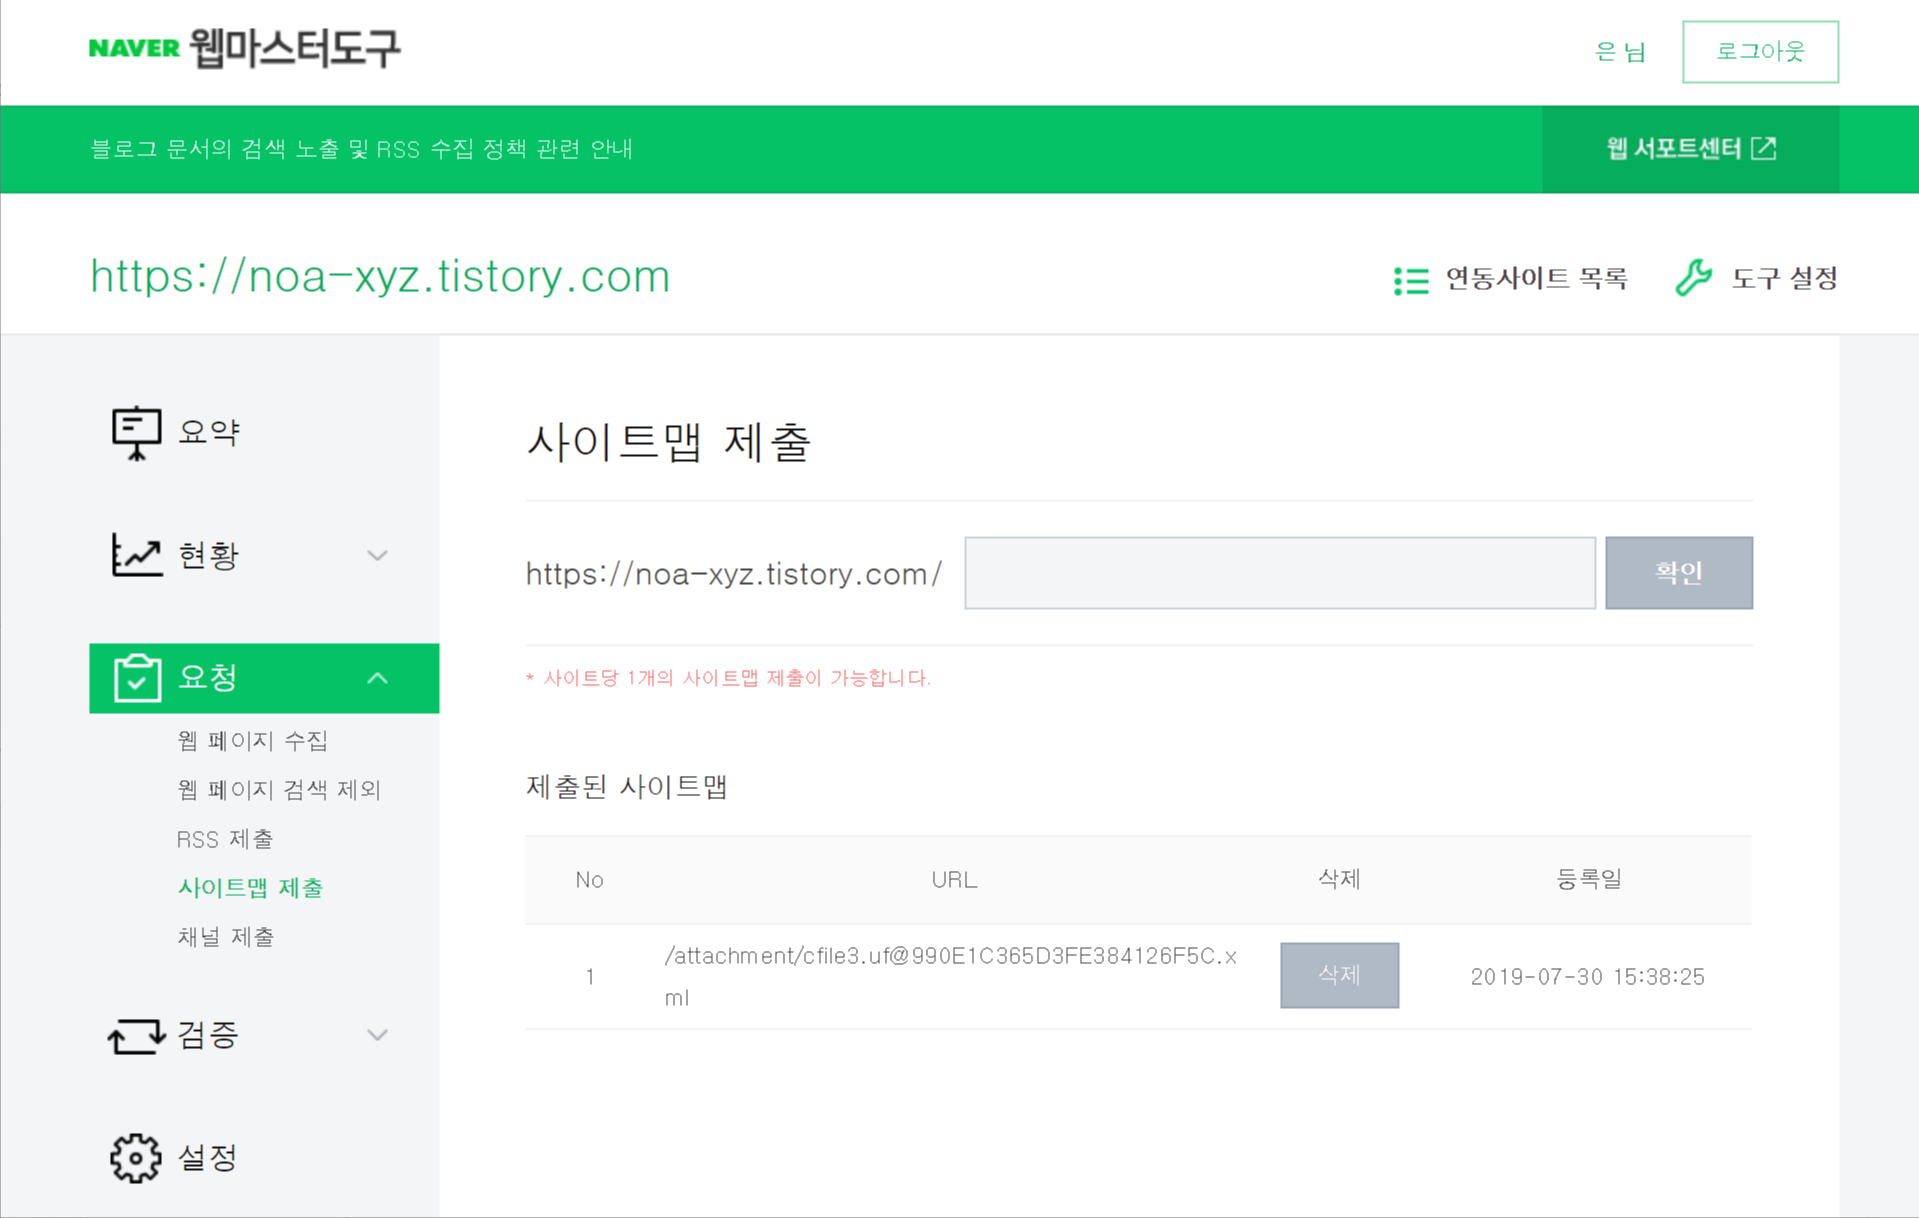The width and height of the screenshot is (1919, 1218).
Task: Go to 웹 페이지 수집
Action: pyautogui.click(x=253, y=741)
